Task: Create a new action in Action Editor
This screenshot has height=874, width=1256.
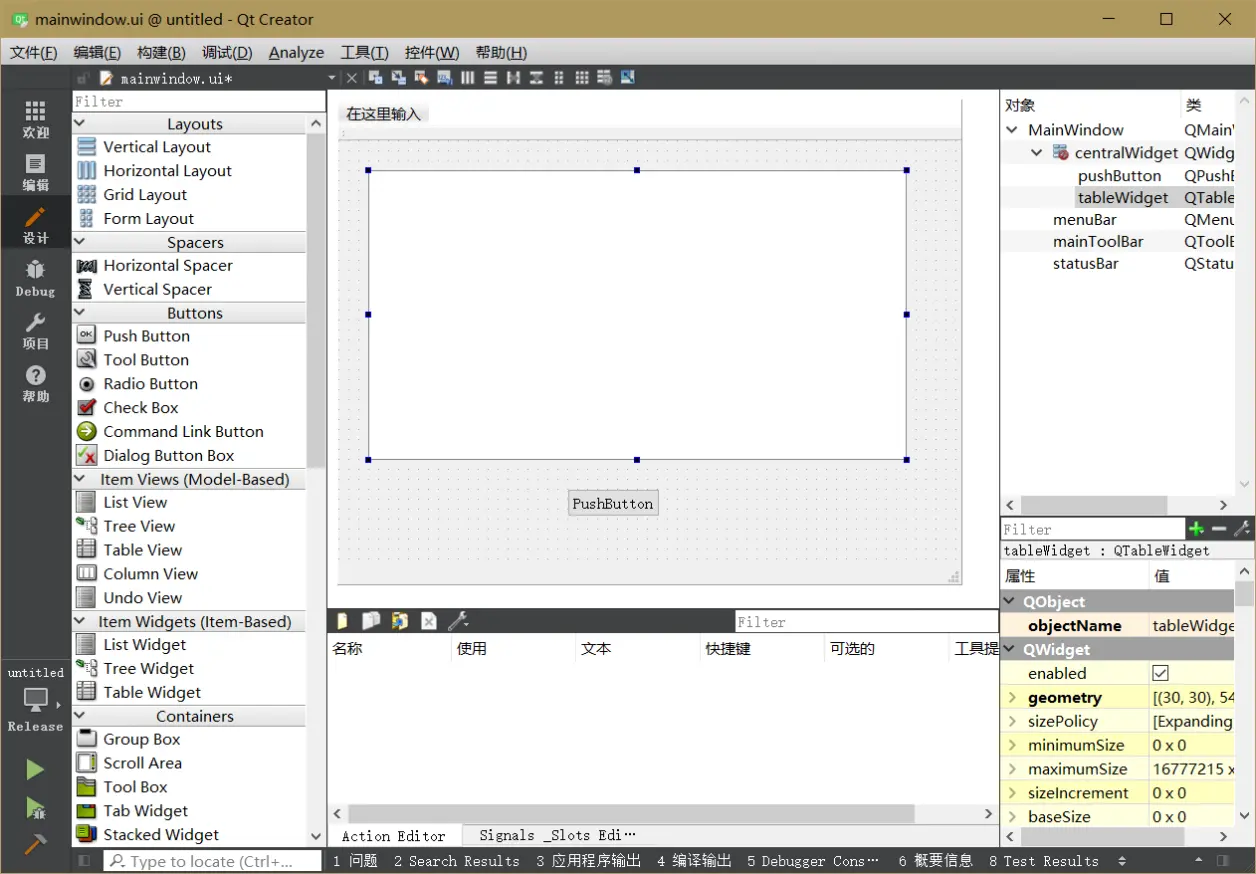Action: [x=342, y=621]
